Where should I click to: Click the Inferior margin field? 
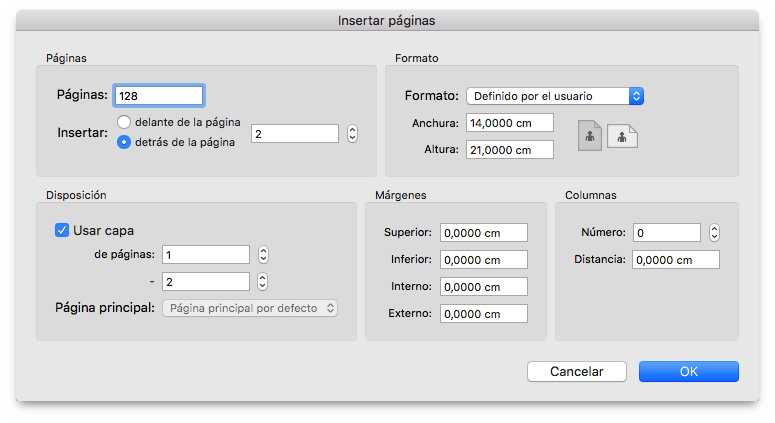tap(484, 260)
